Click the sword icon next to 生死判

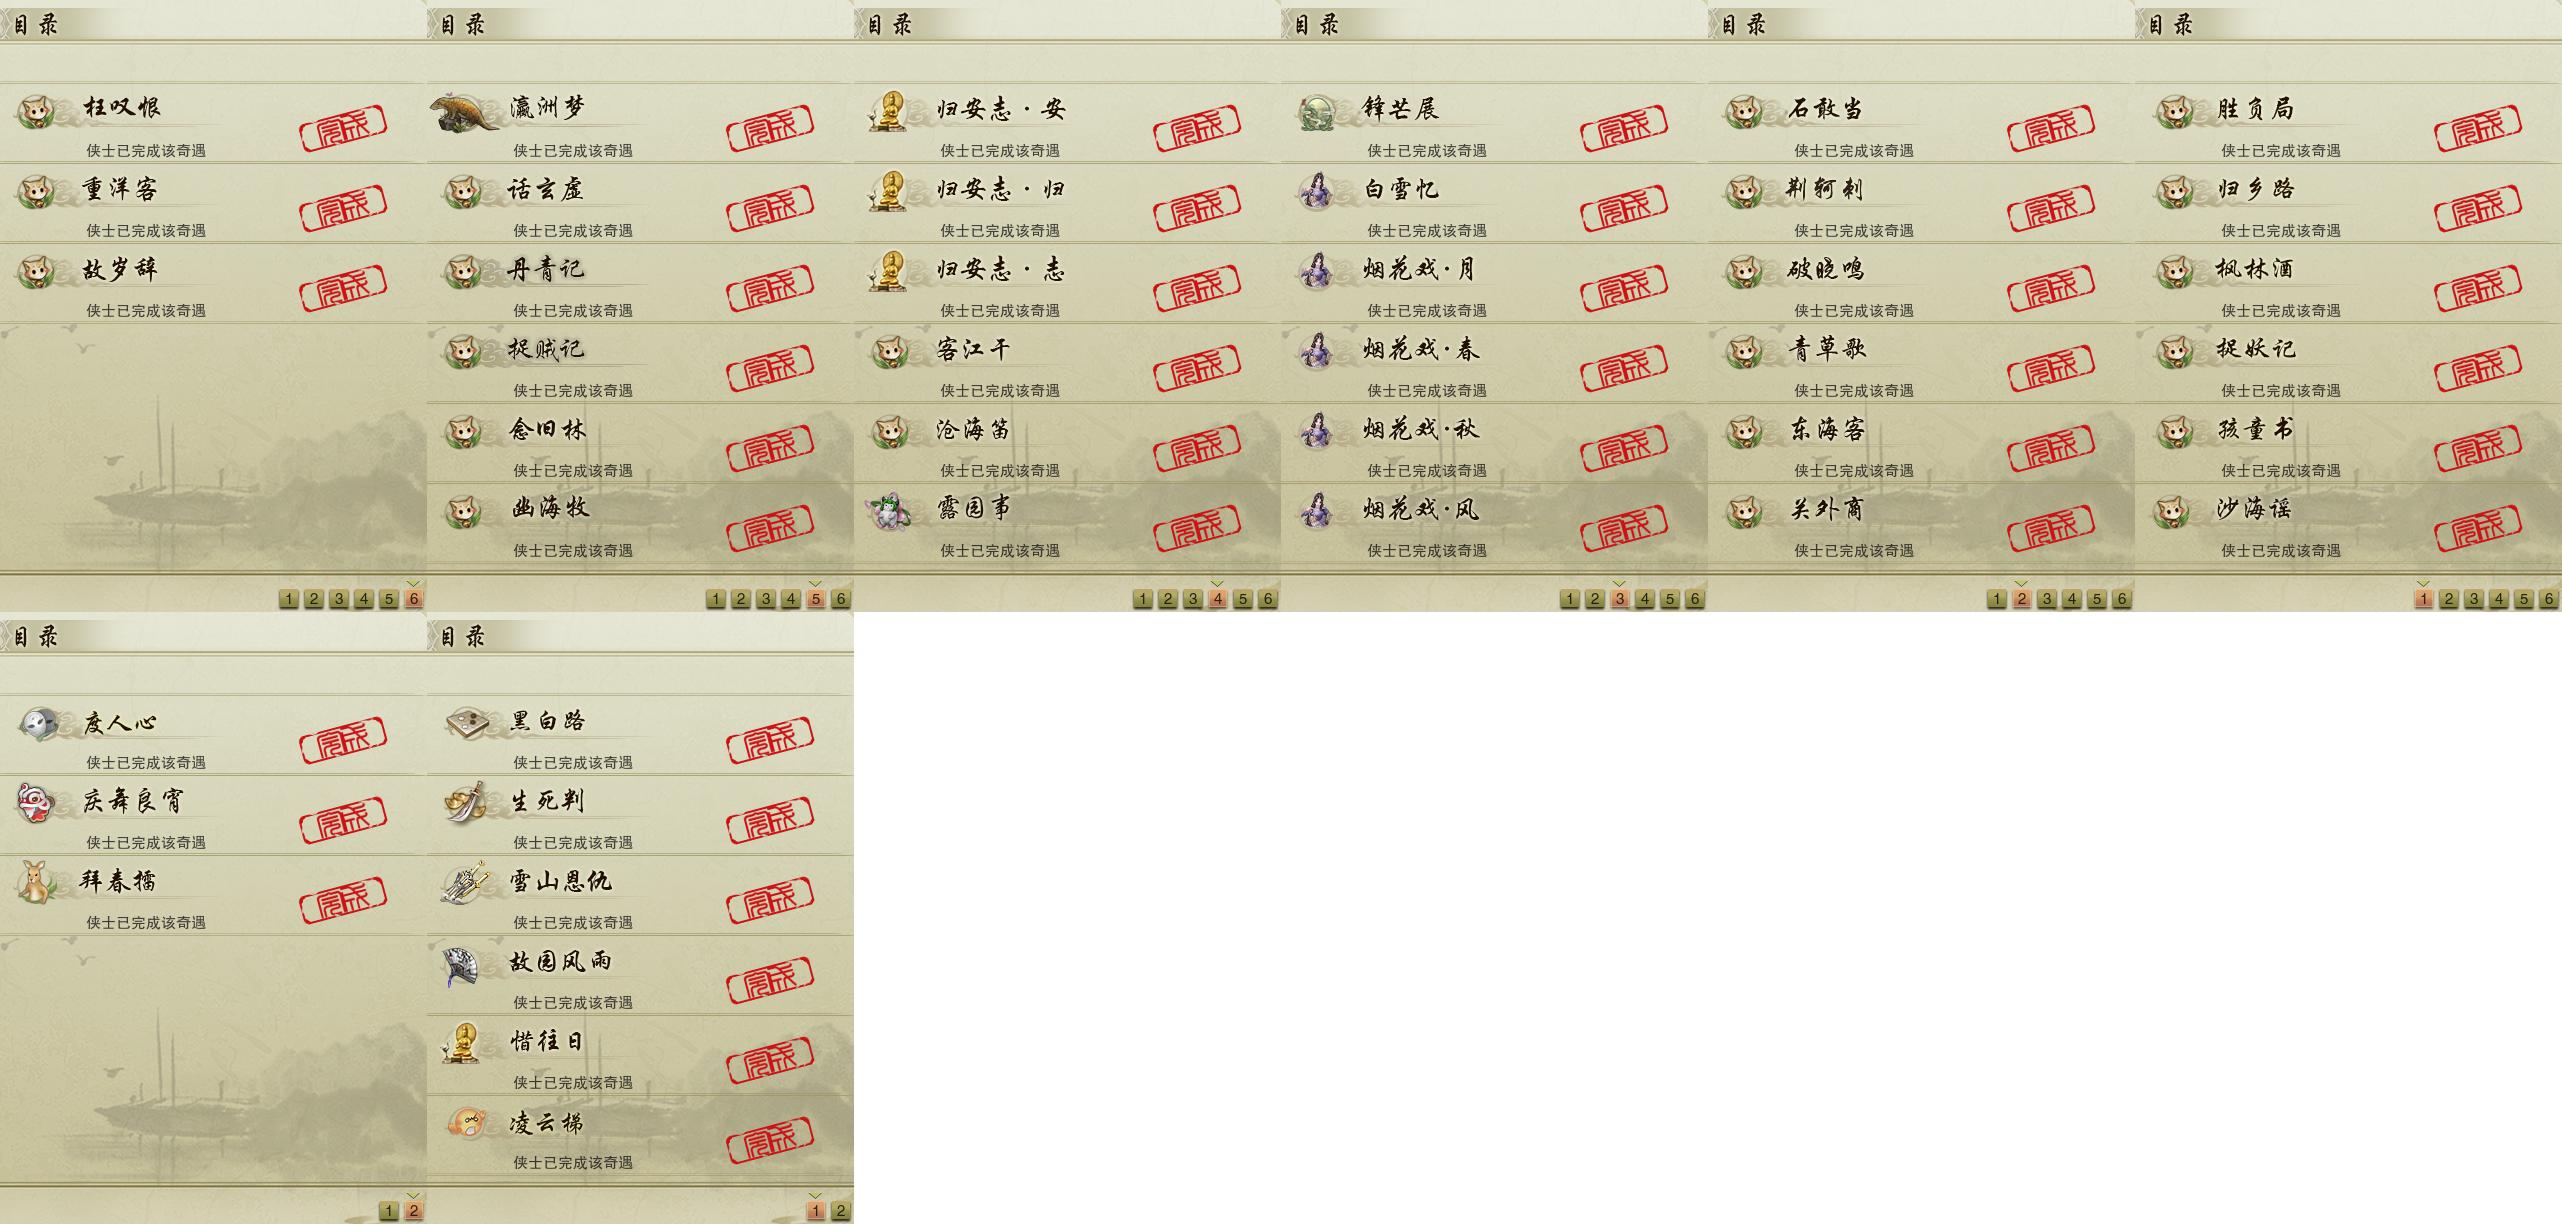[466, 803]
